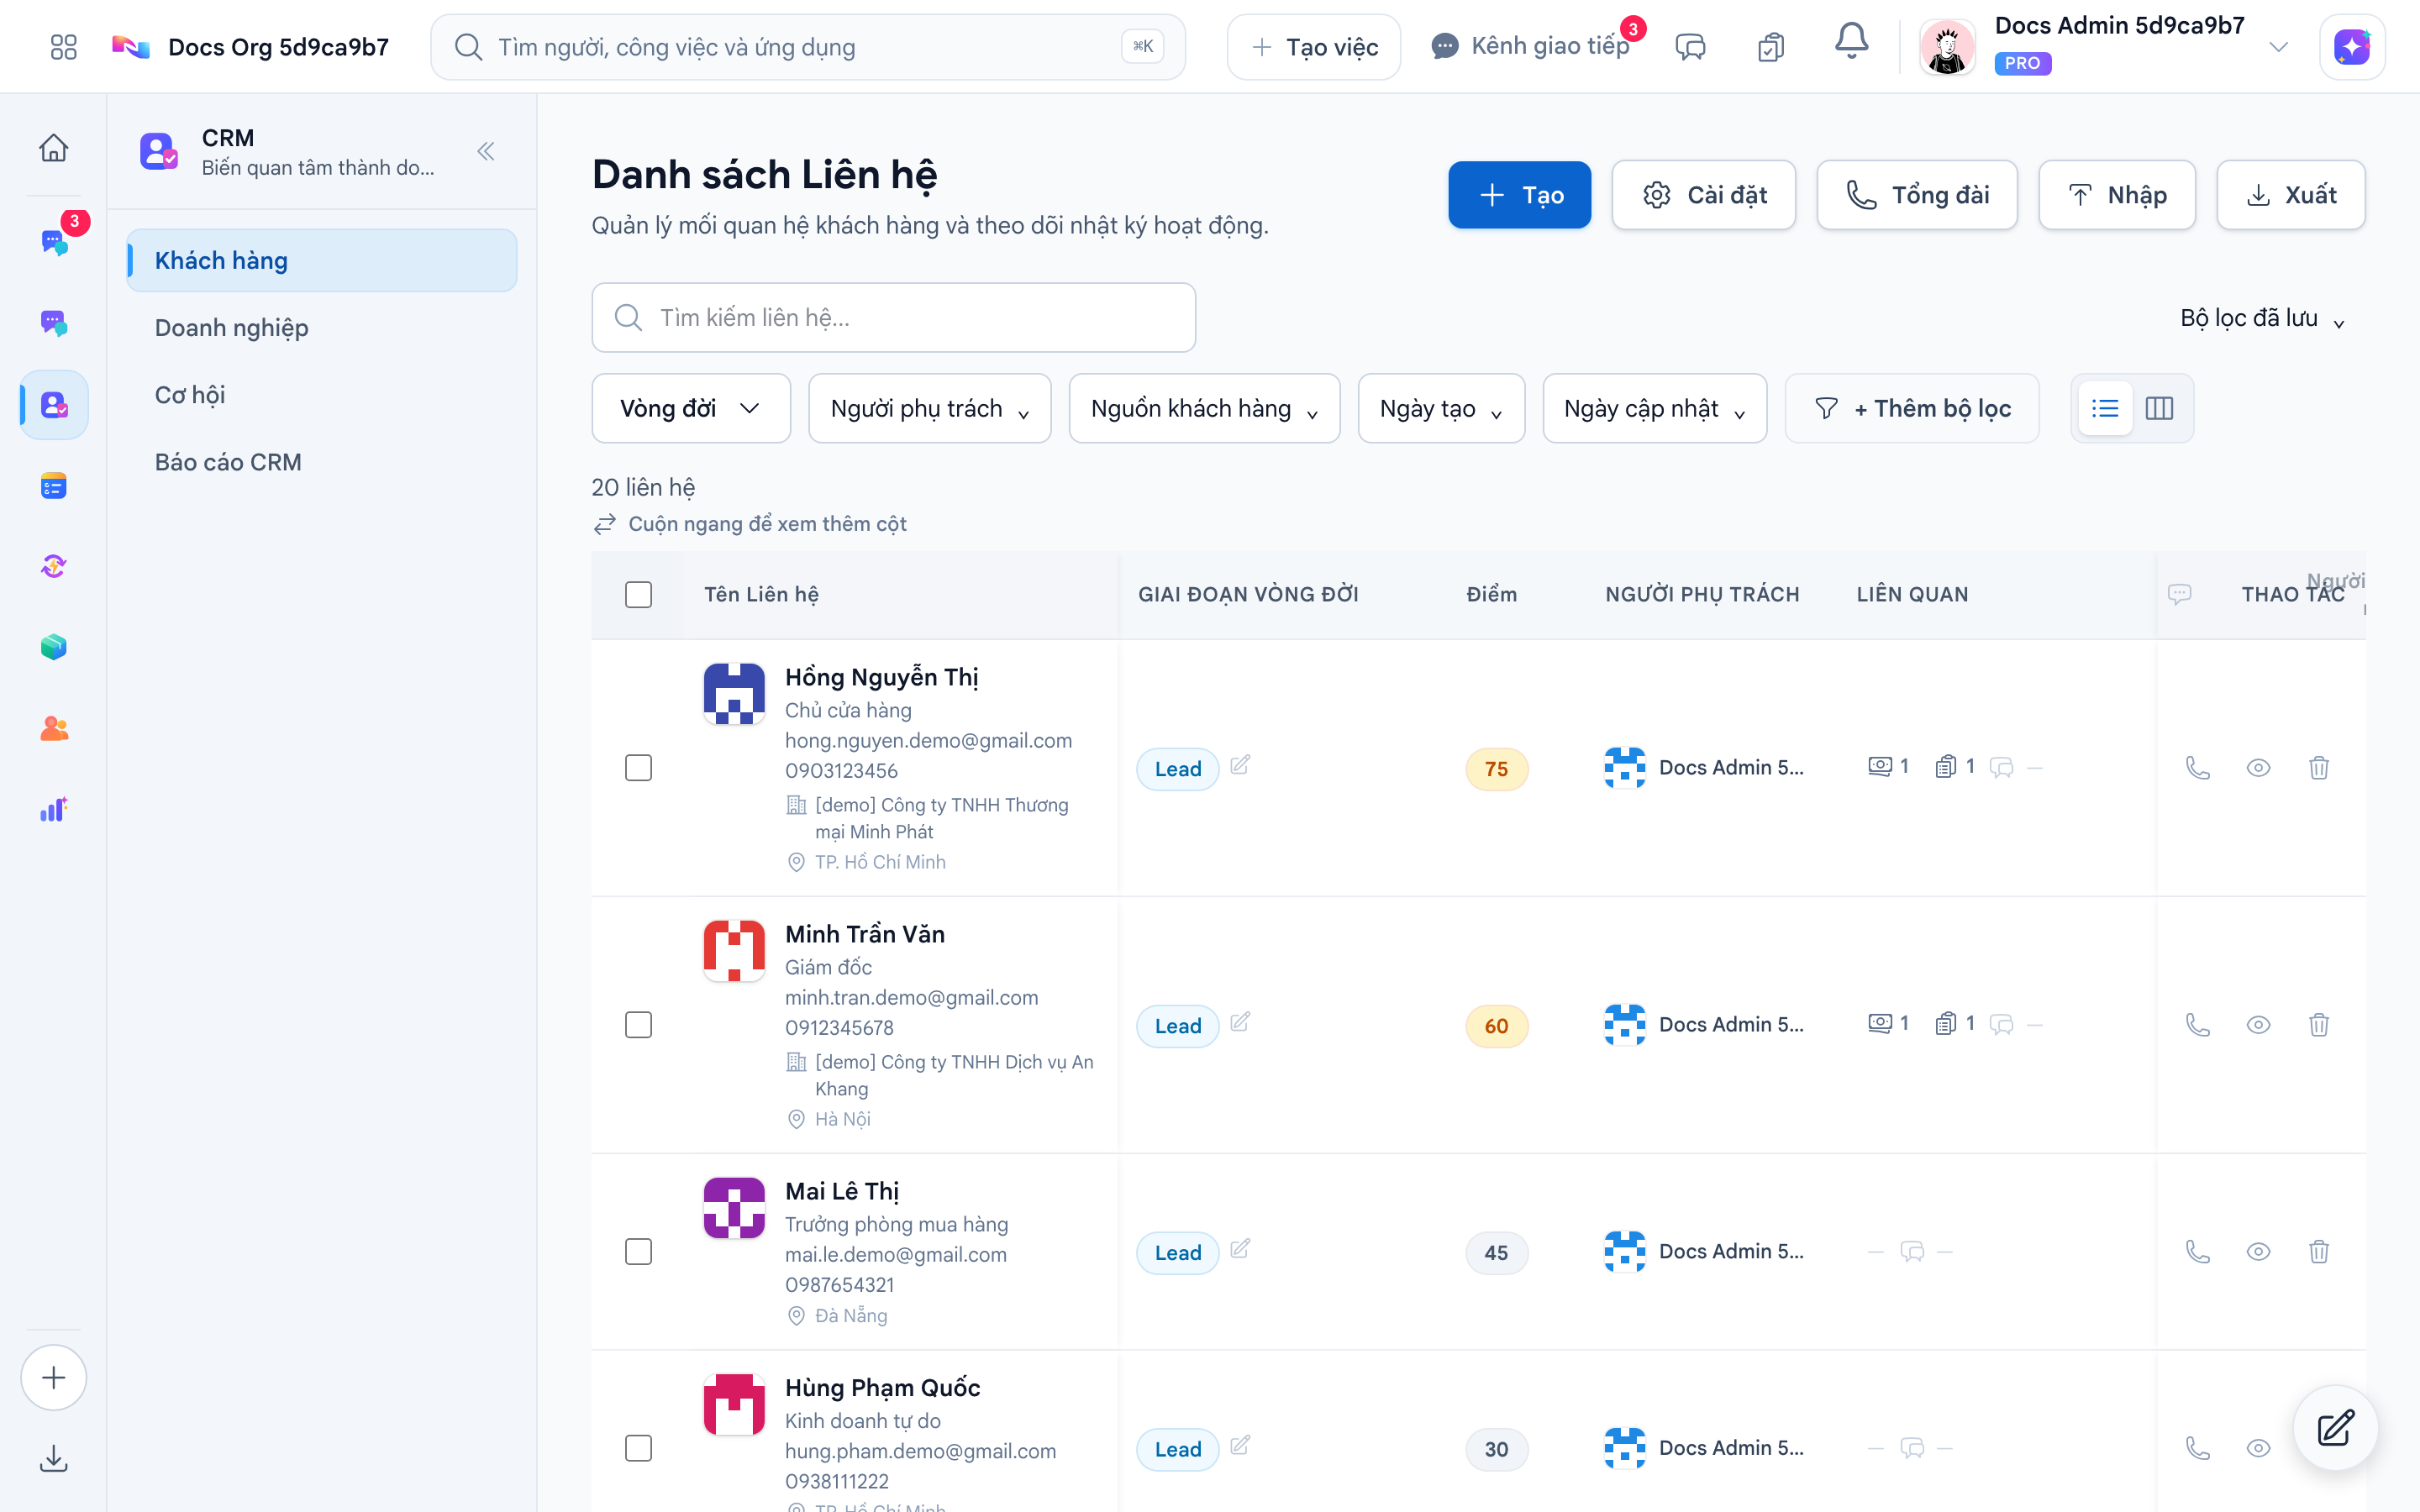Go to the Home icon in sidebar
This screenshot has height=1512, width=2420.
click(x=54, y=148)
